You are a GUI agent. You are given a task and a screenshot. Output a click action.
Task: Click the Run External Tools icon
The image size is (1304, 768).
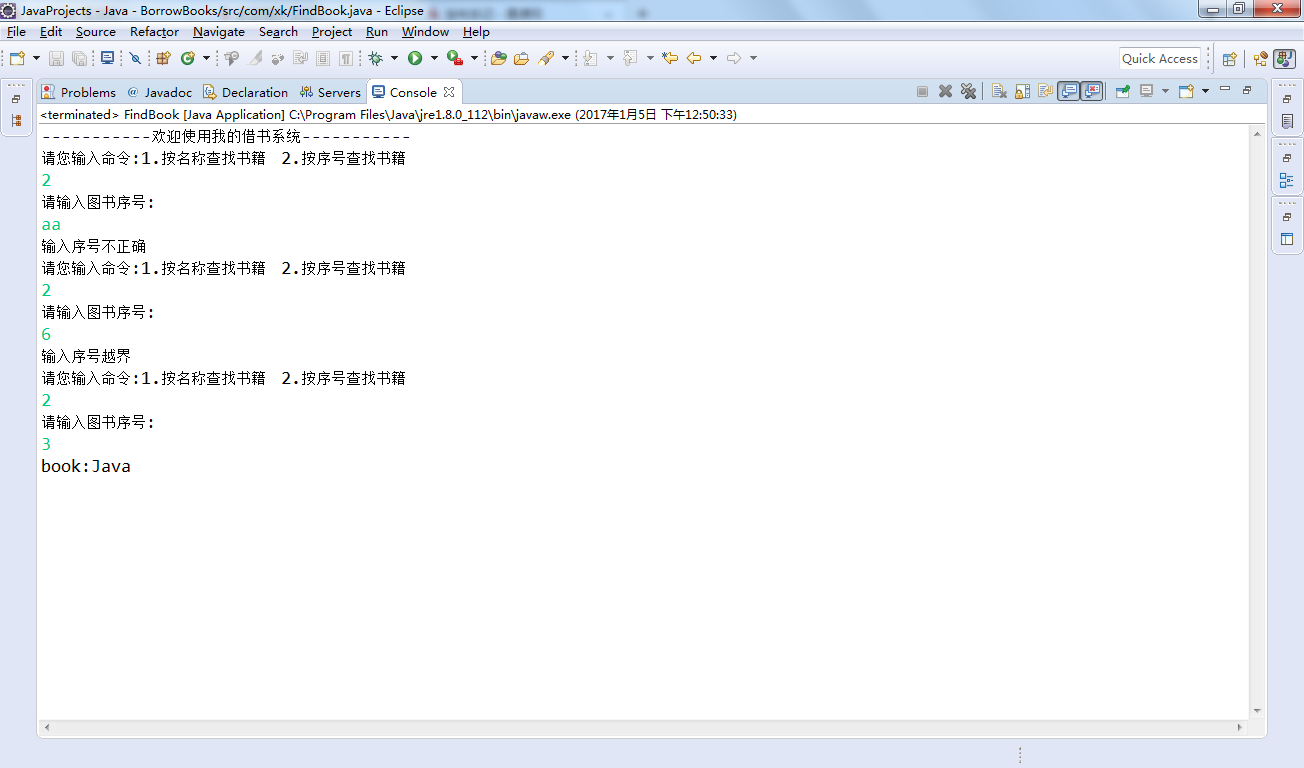coord(455,58)
